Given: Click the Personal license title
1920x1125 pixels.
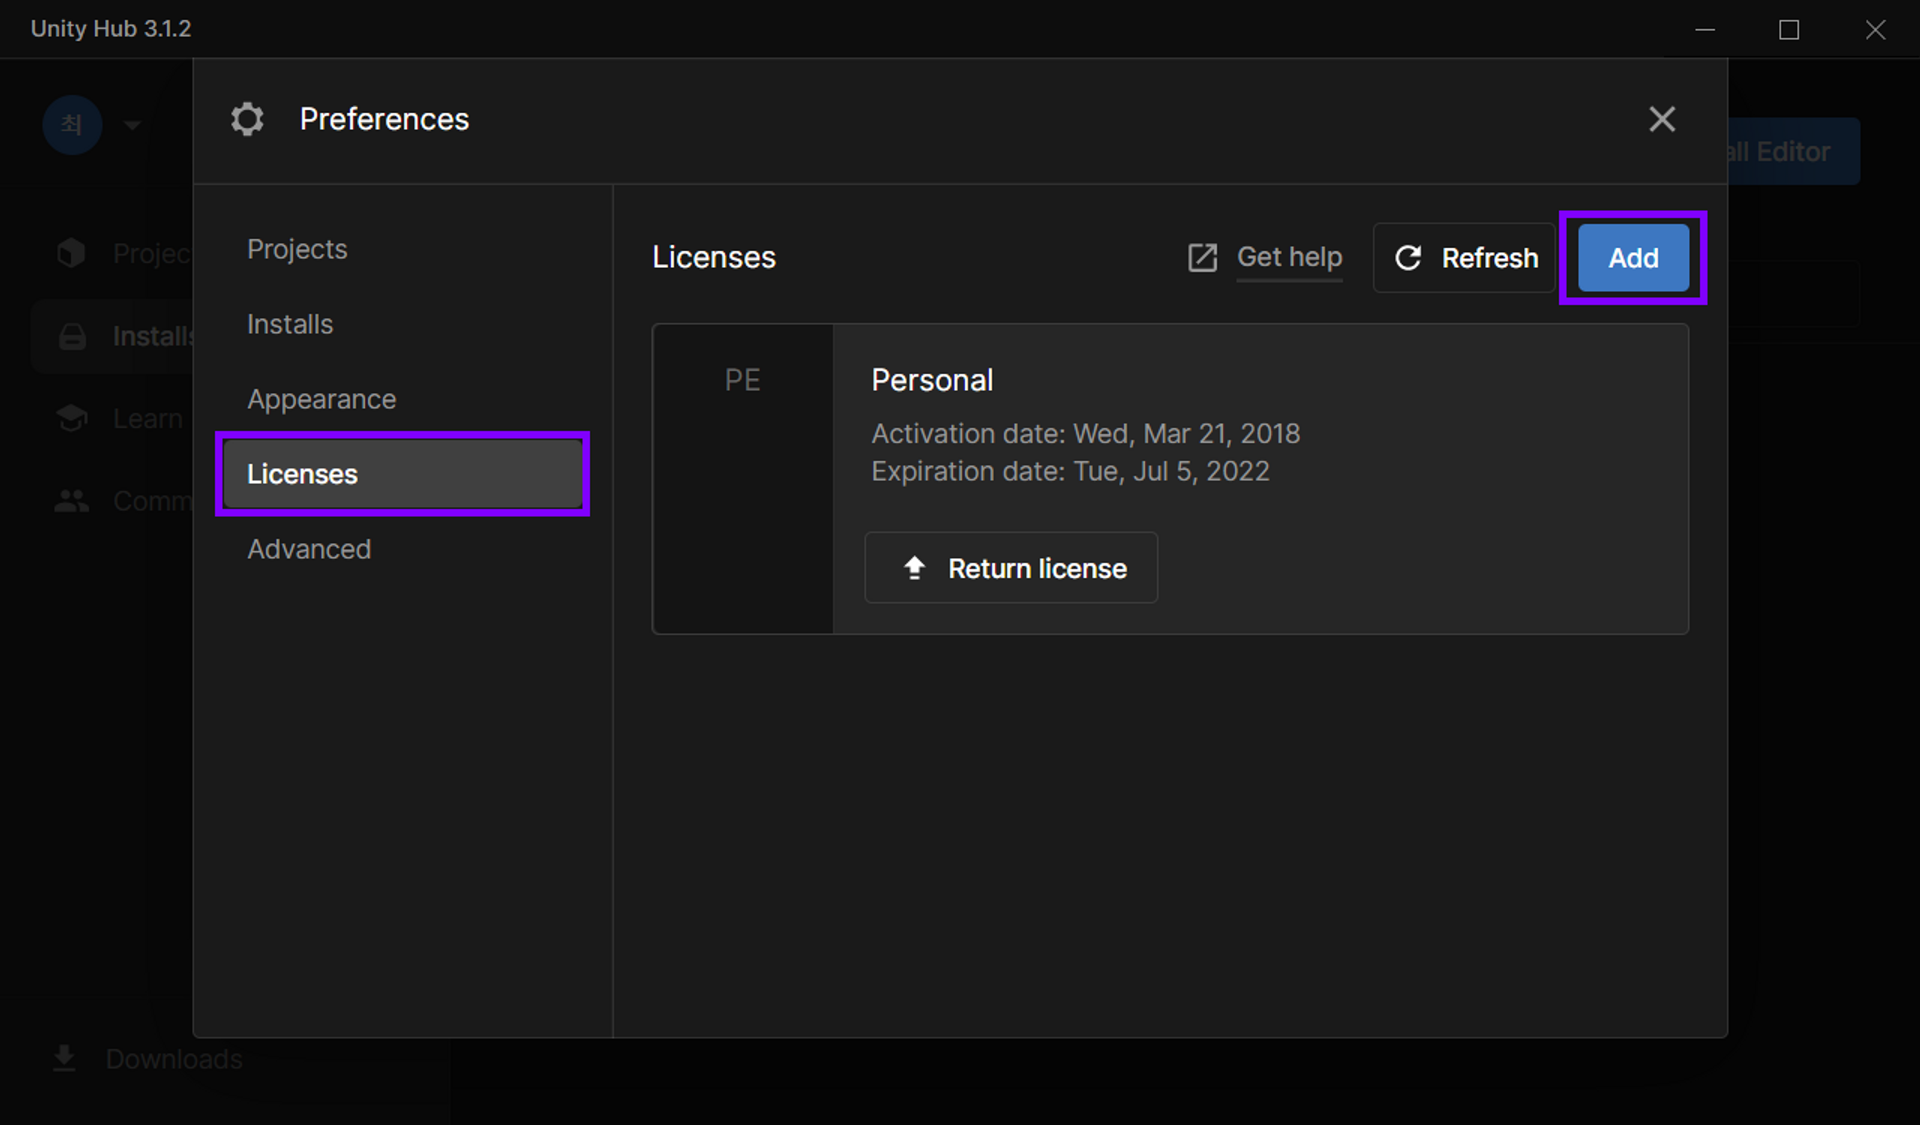Looking at the screenshot, I should (932, 380).
